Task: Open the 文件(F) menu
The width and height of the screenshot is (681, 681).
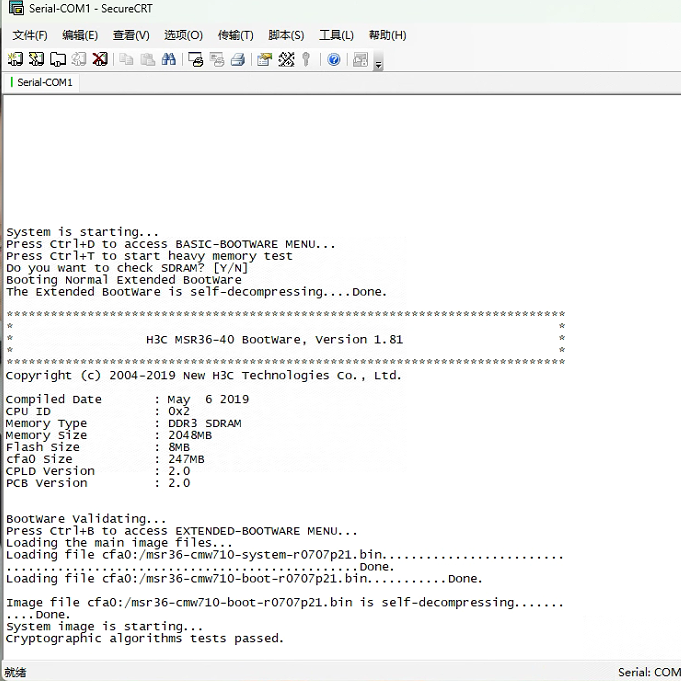Action: tap(30, 35)
